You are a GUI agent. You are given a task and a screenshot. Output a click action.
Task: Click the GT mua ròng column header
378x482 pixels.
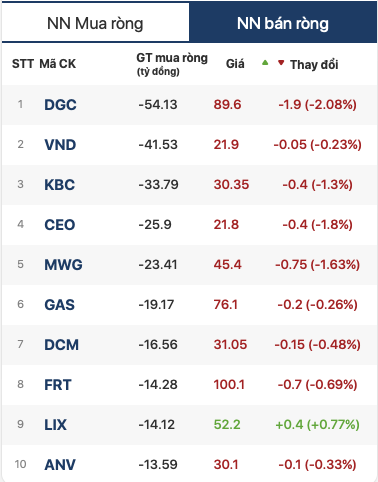coord(172,64)
